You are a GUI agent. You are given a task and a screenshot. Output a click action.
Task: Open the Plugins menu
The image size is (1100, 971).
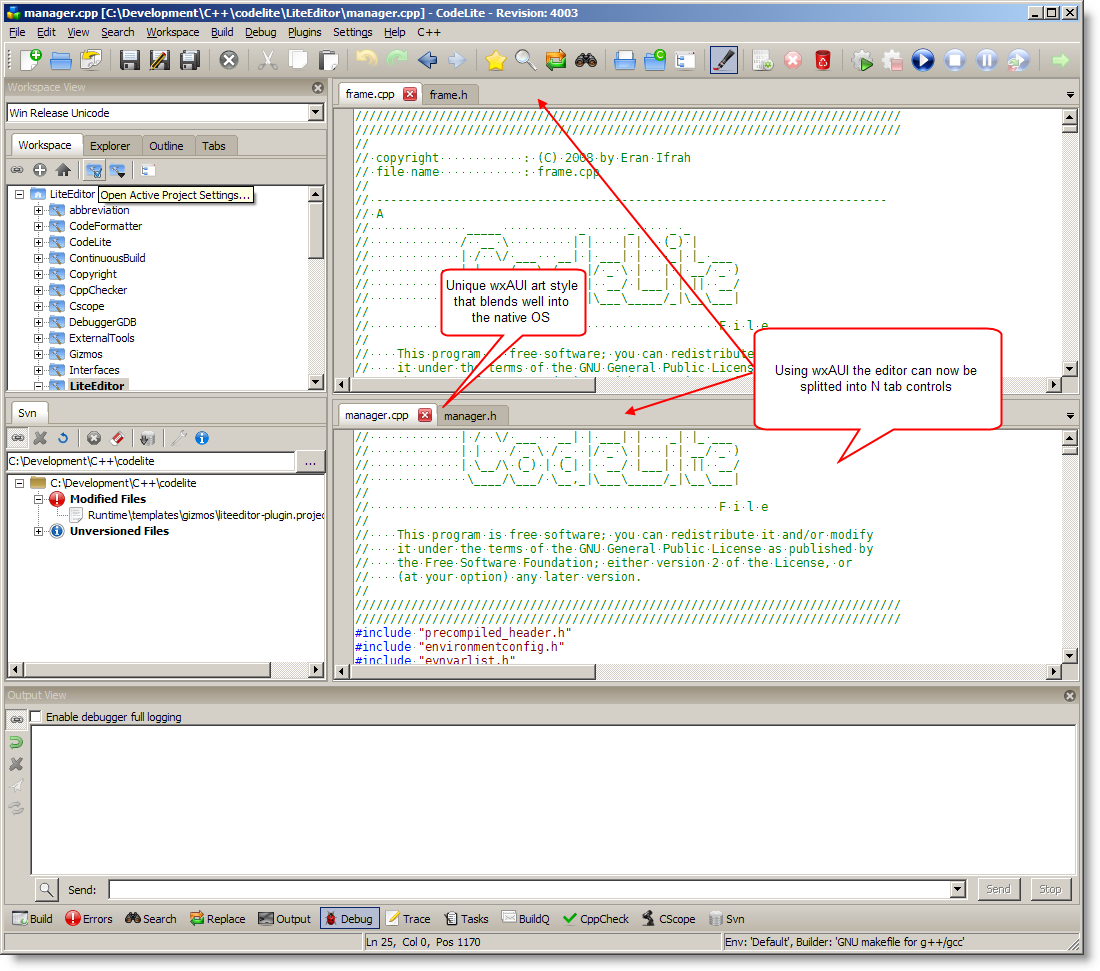coord(304,32)
